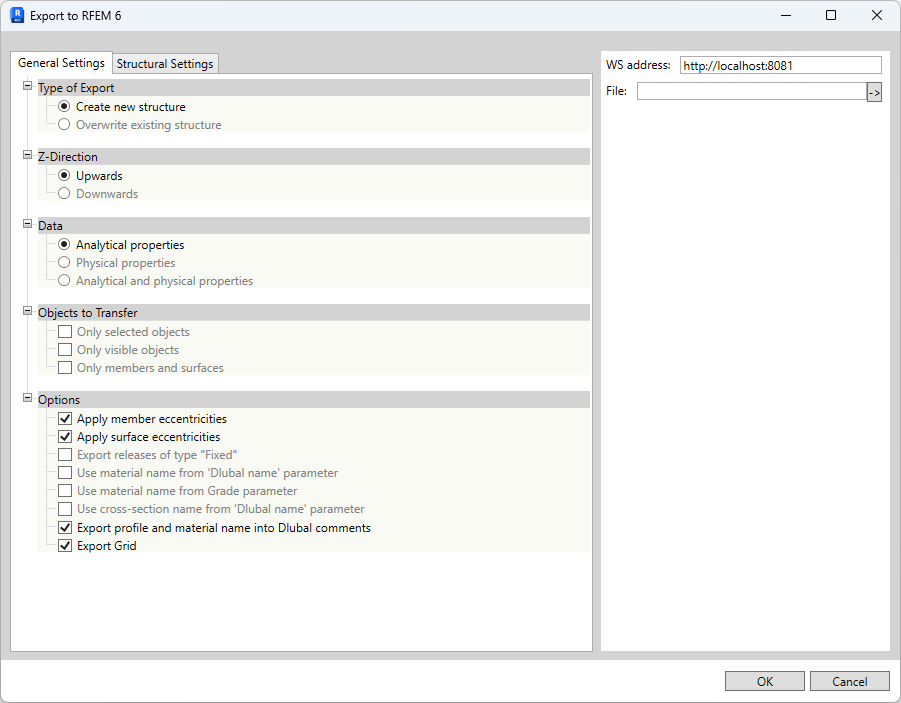Check the Only selected objects box

click(65, 331)
